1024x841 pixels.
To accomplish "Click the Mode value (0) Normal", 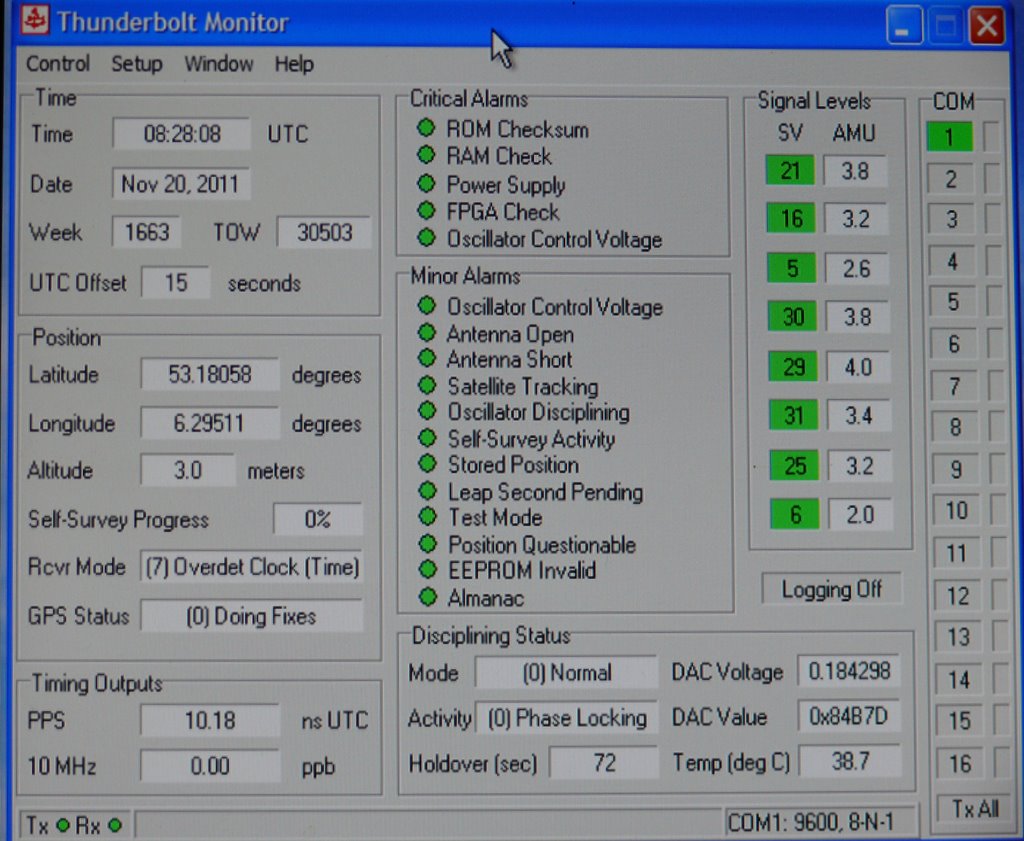I will [x=566, y=672].
